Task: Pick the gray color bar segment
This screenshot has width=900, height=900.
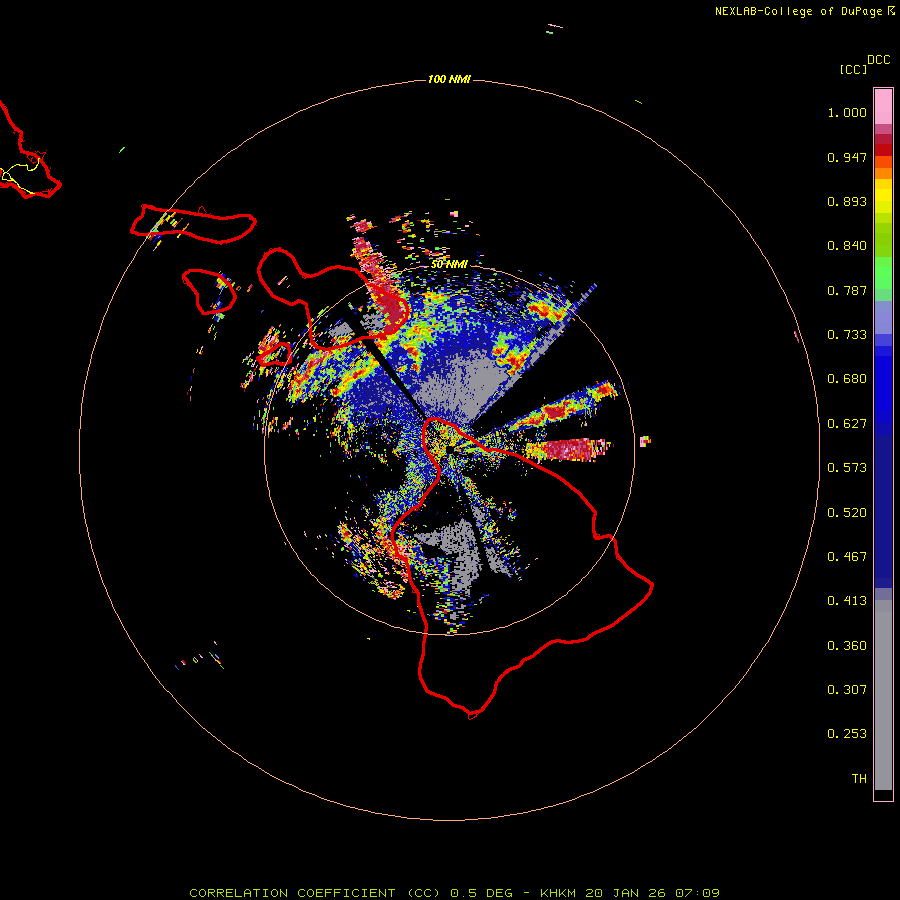Action: tap(883, 695)
